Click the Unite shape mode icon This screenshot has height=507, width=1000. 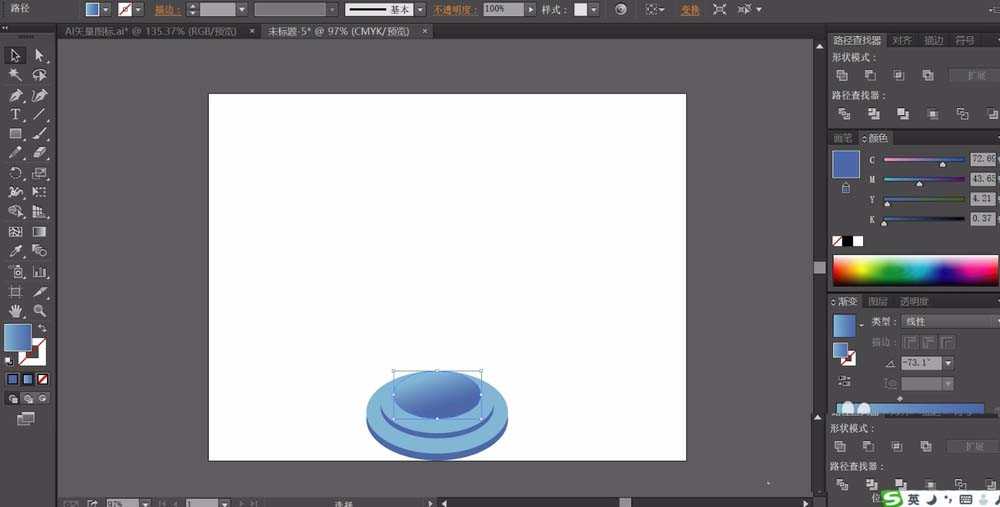point(842,75)
